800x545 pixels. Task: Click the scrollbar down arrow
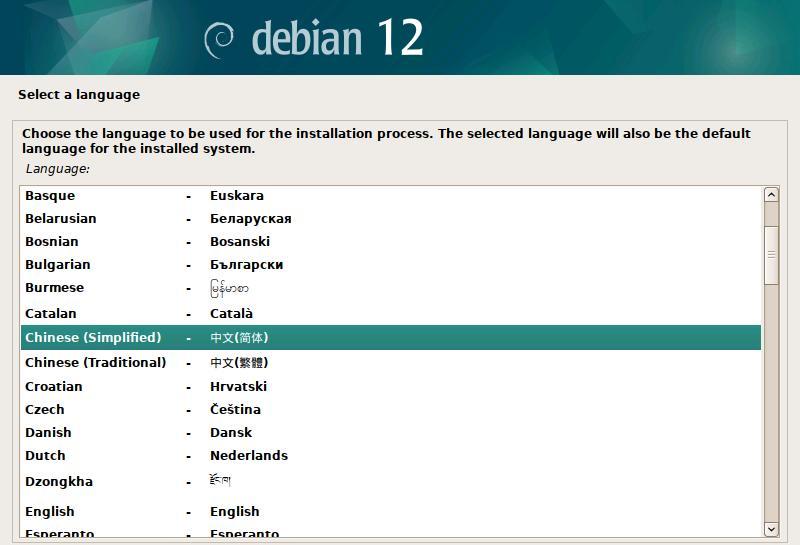(x=771, y=529)
